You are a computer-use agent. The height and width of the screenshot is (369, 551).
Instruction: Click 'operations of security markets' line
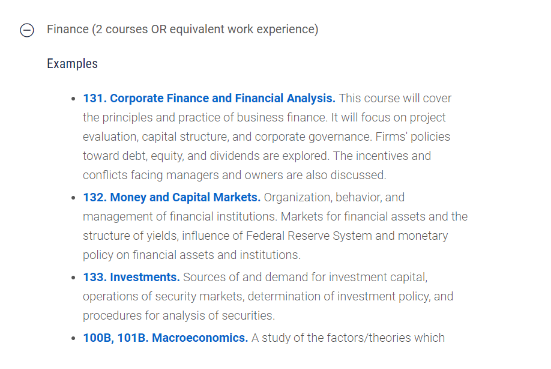pyautogui.click(x=163, y=297)
